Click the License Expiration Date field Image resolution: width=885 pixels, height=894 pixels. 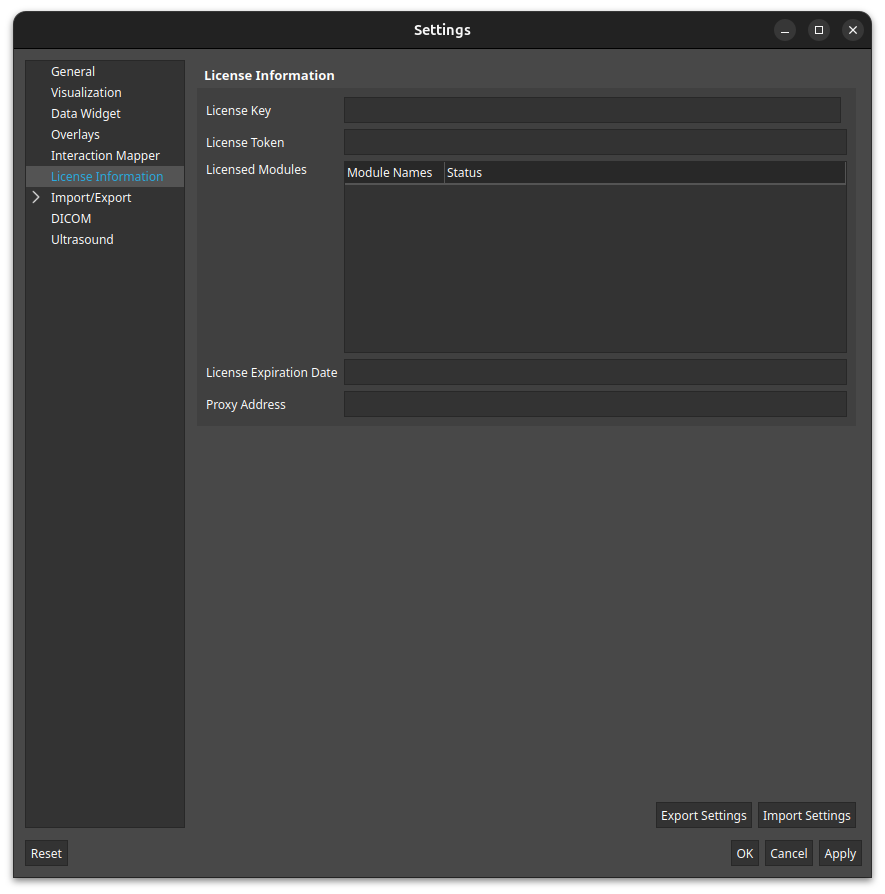click(595, 372)
